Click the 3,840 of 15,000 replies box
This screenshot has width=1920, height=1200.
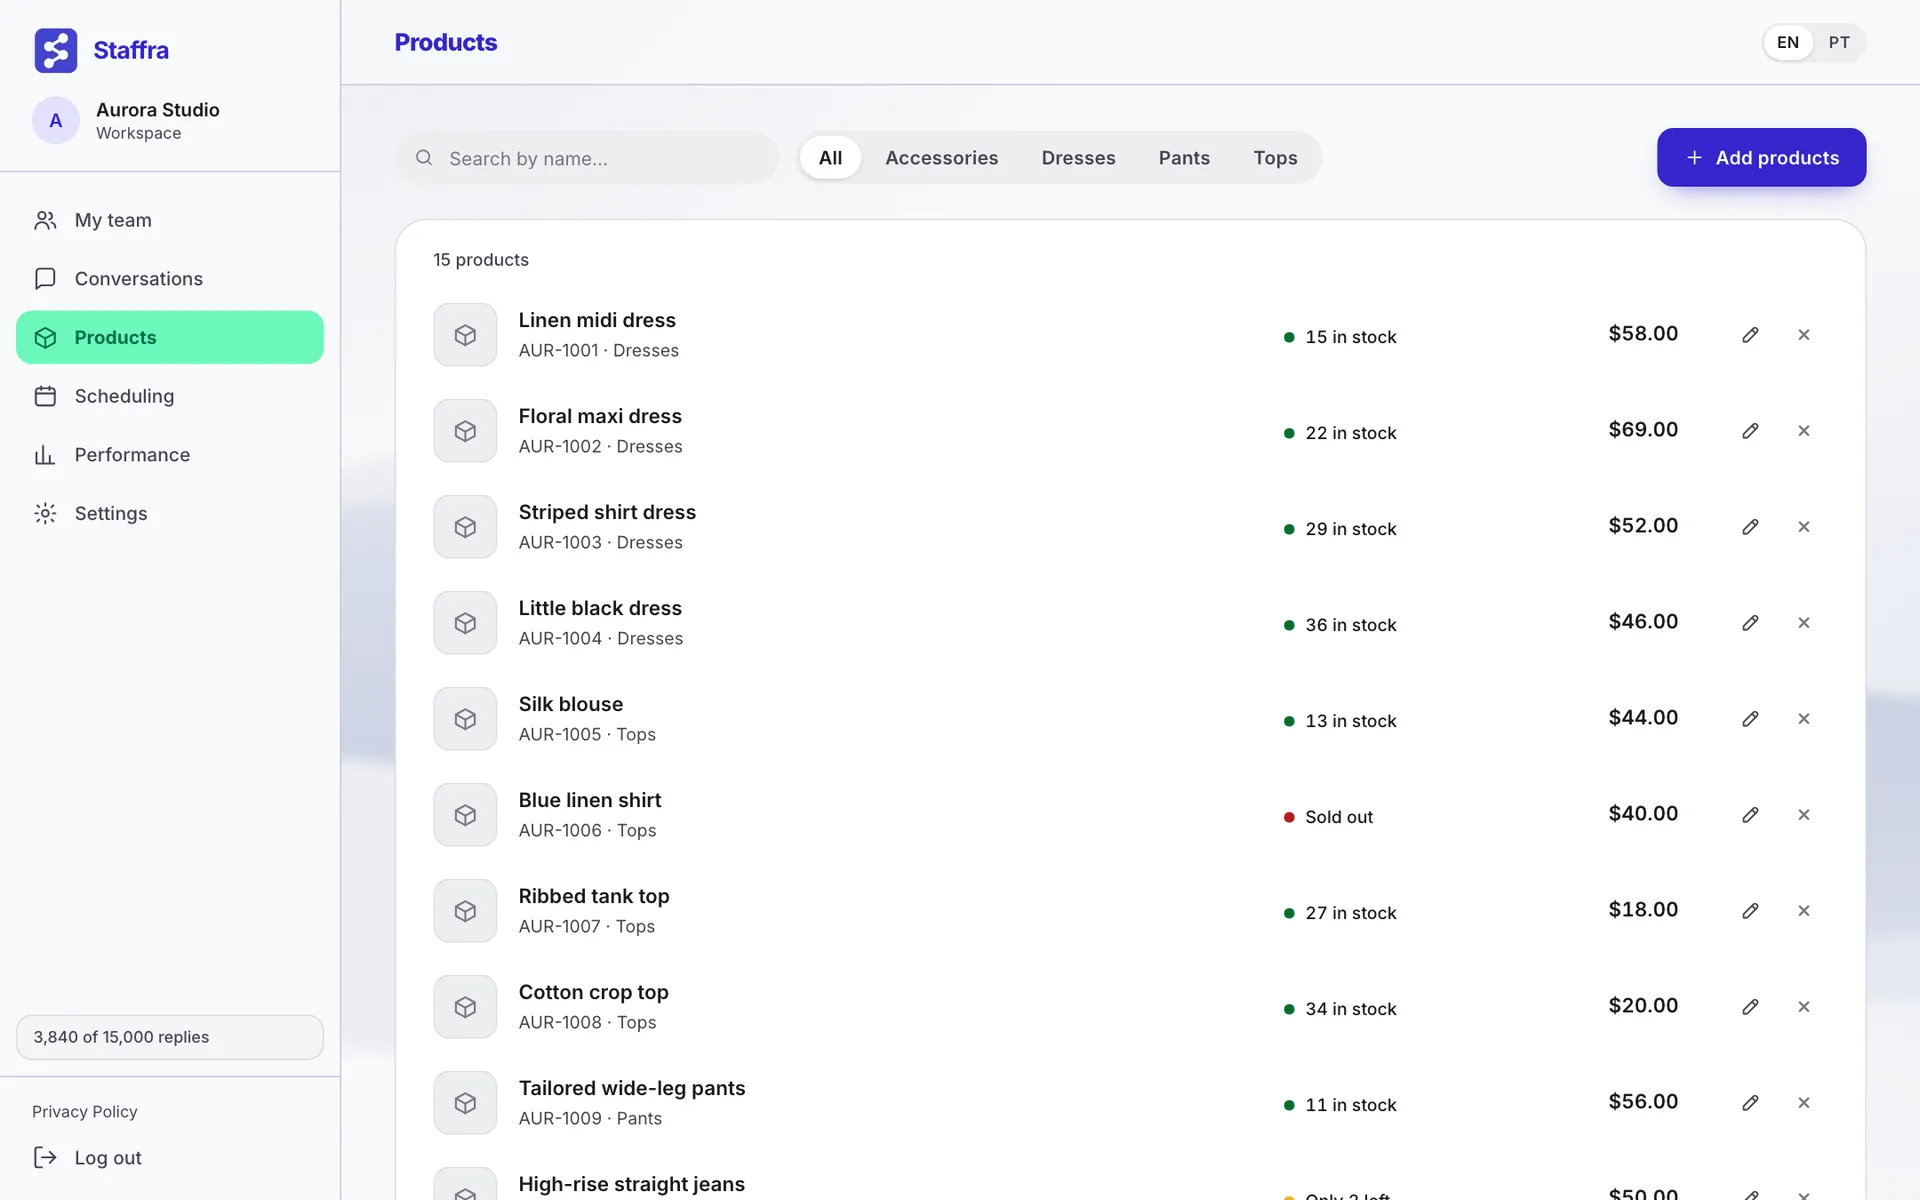[170, 1037]
